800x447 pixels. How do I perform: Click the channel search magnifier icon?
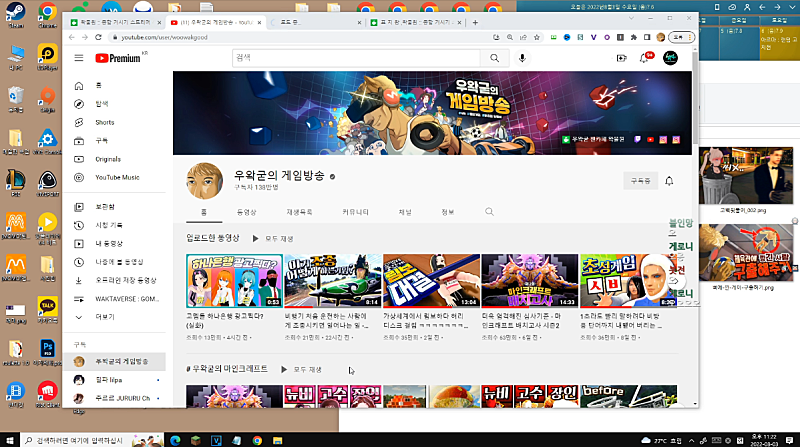pos(489,212)
